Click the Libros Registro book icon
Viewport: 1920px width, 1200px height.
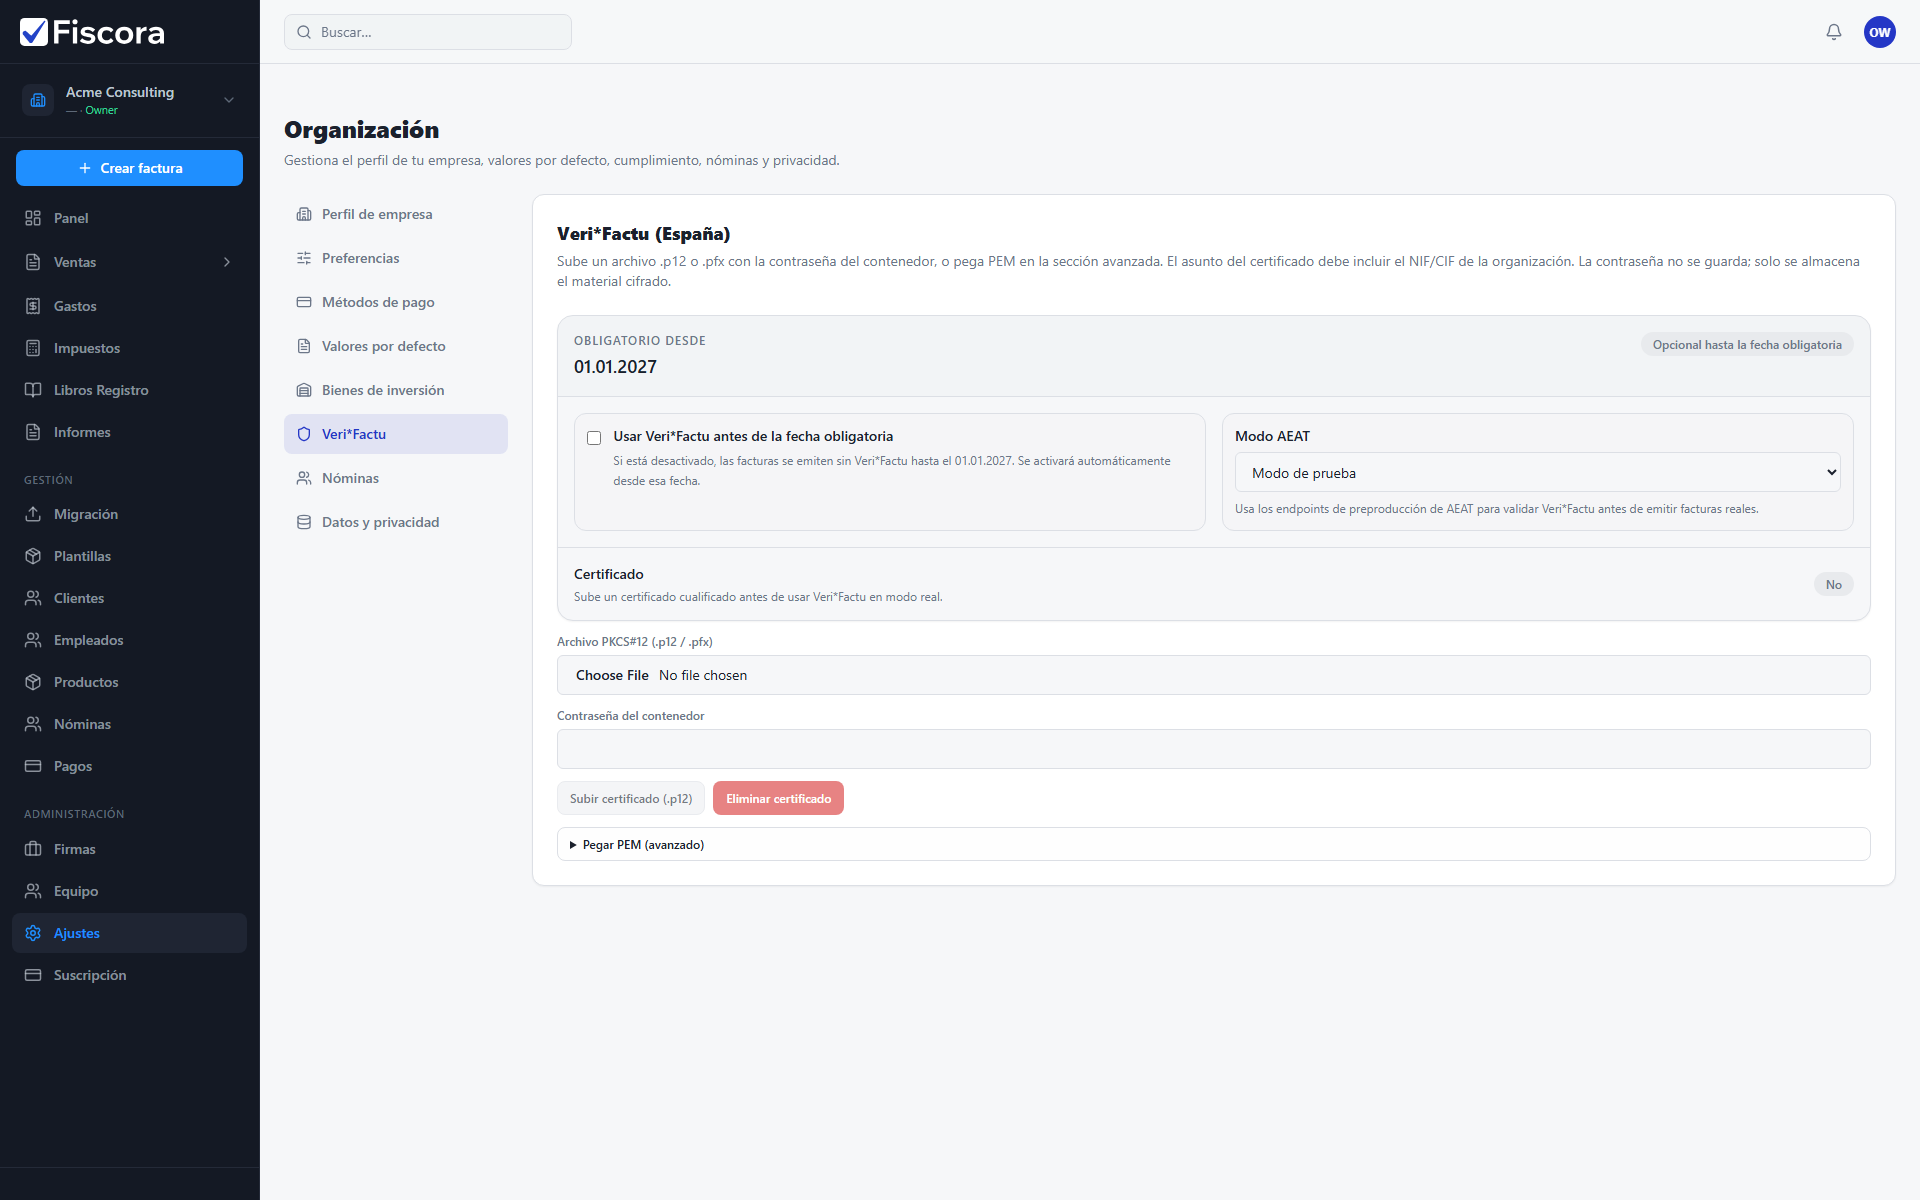click(x=33, y=390)
